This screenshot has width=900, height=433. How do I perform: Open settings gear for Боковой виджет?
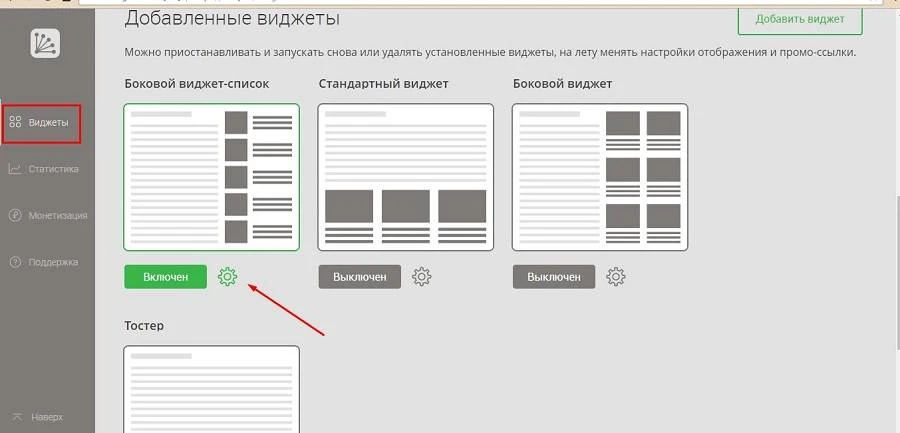pyautogui.click(x=616, y=277)
